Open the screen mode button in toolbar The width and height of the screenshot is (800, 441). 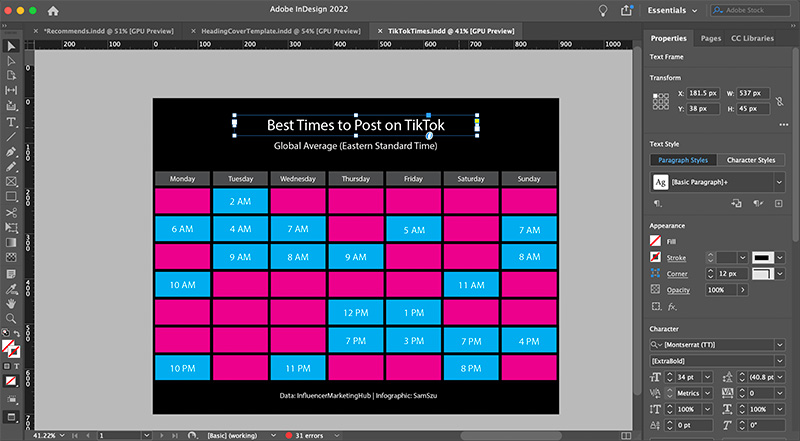[x=12, y=416]
